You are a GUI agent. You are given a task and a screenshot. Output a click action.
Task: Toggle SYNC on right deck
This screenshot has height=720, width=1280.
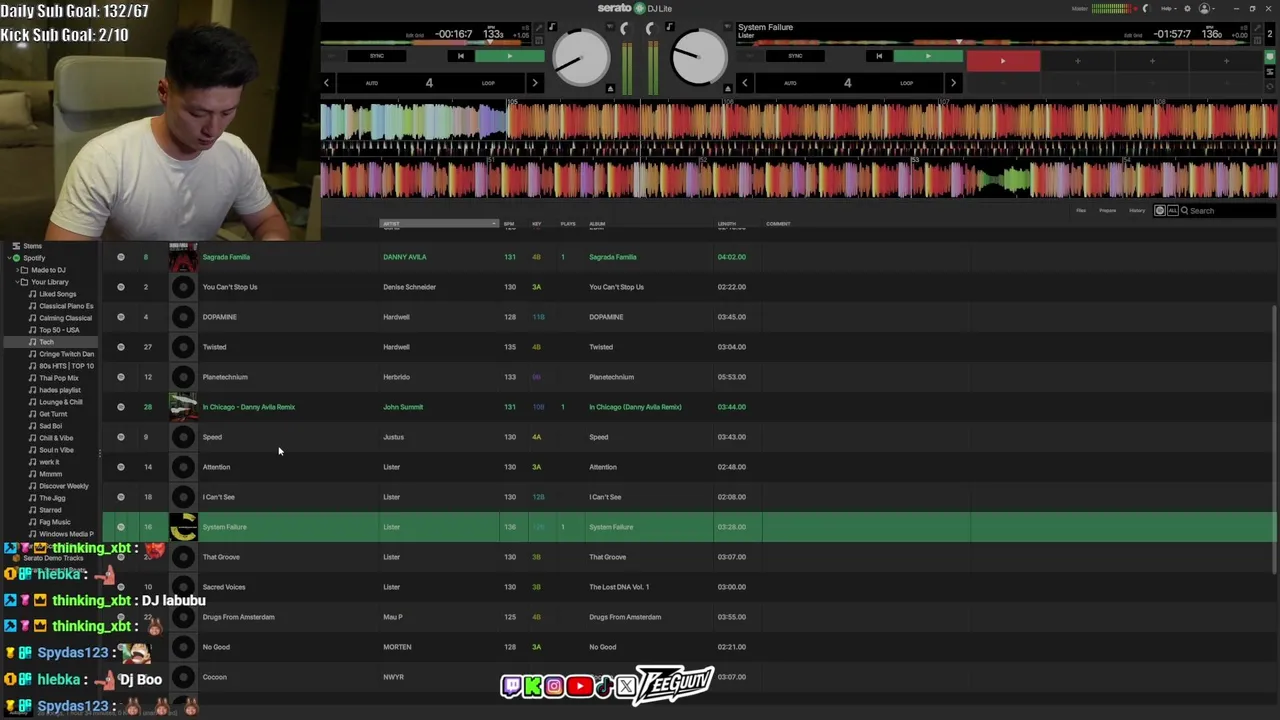point(795,56)
